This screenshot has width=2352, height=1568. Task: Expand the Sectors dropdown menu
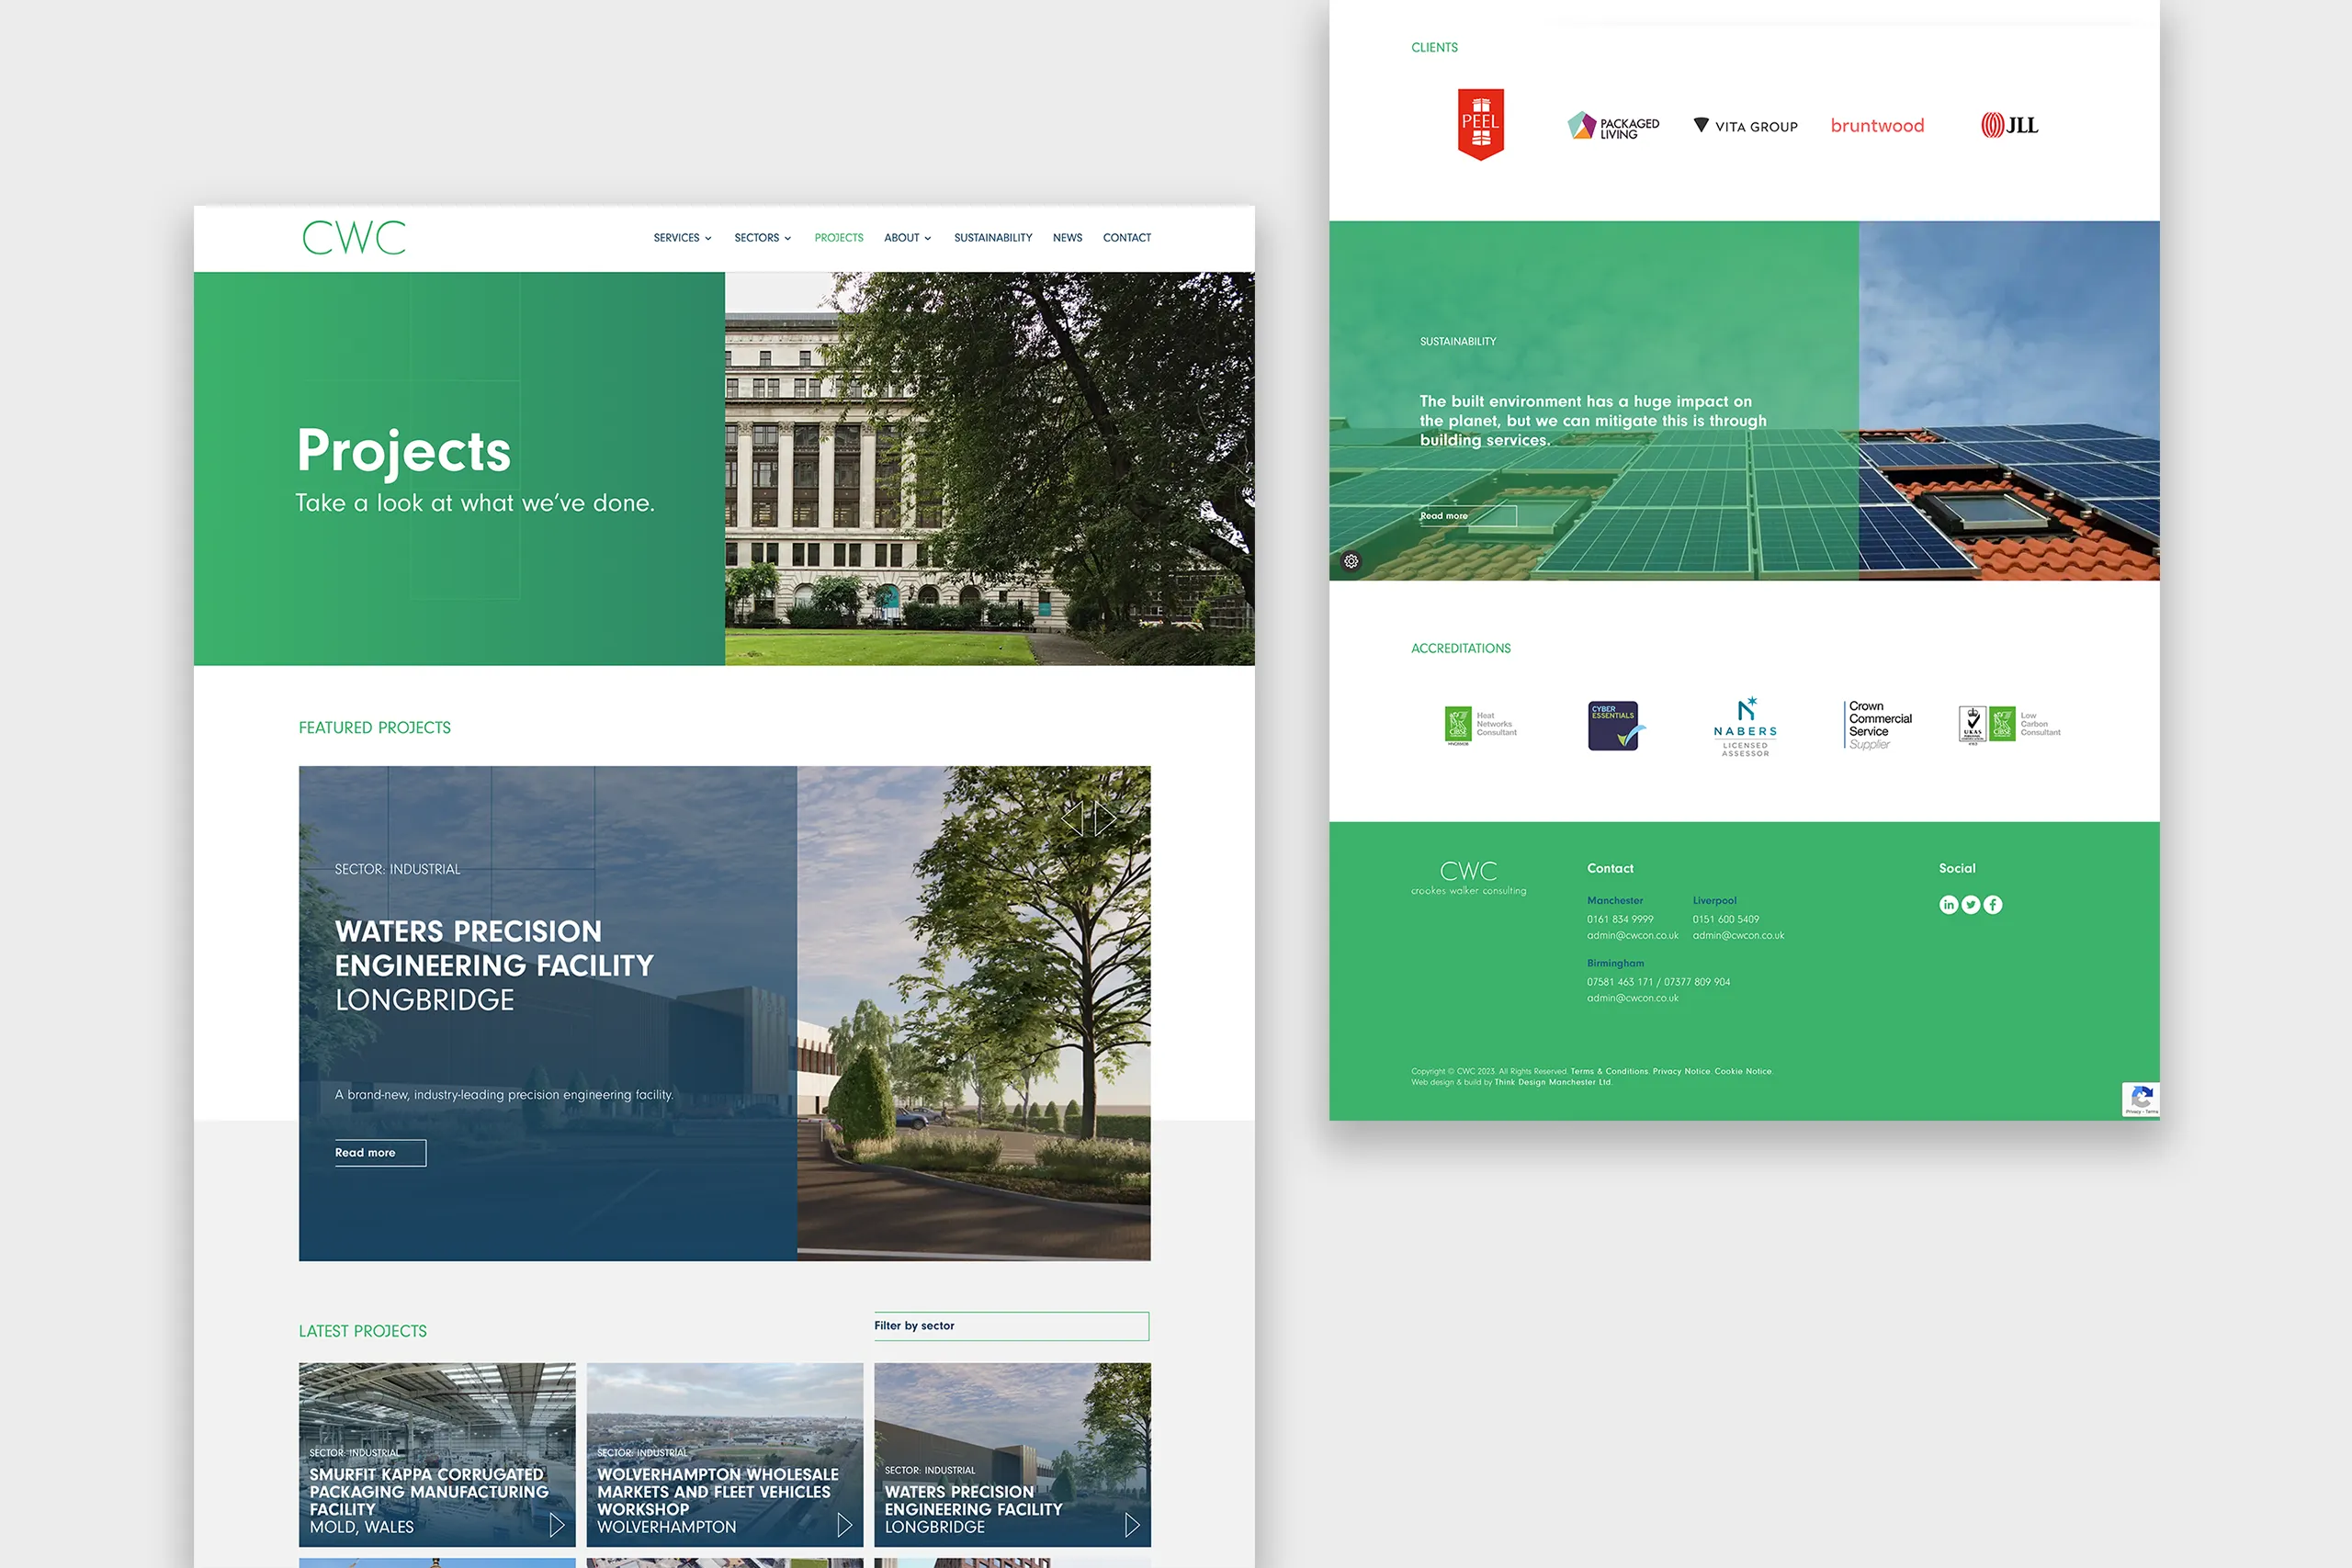pos(763,238)
